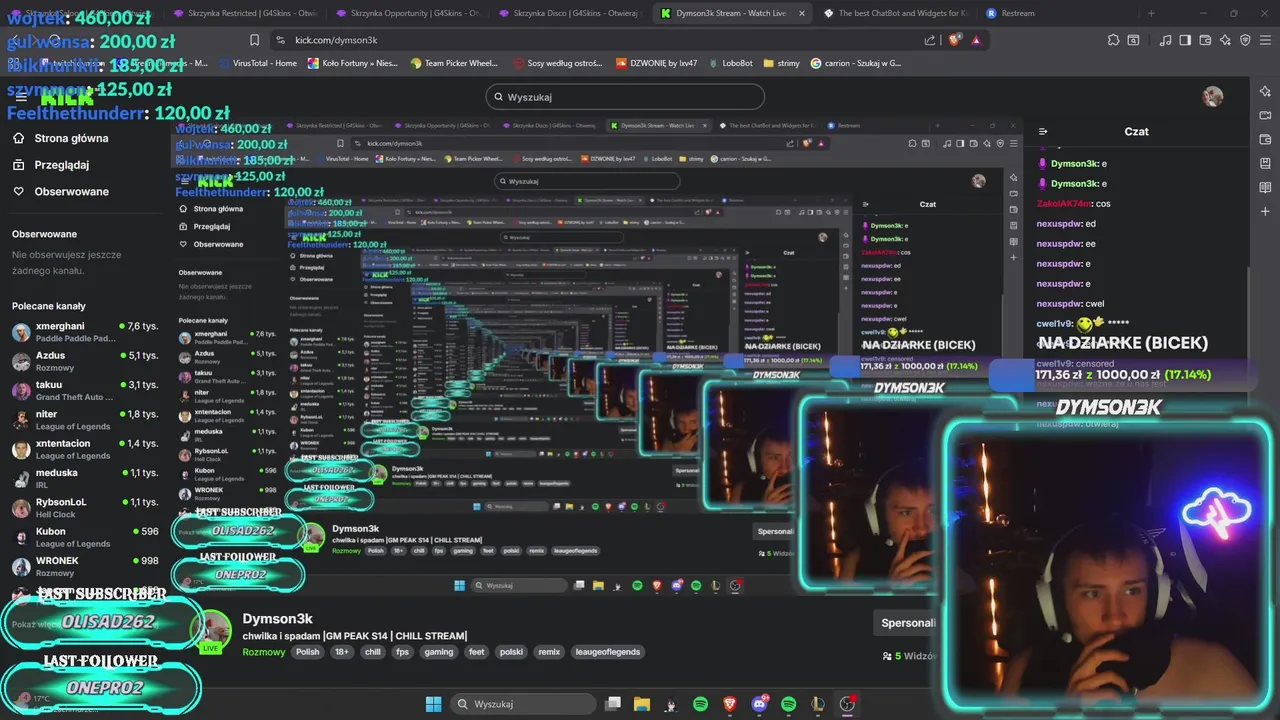Viewport: 1280px width, 720px height.
Task: Open recommended channel xntentacion
Action: (x=85, y=449)
